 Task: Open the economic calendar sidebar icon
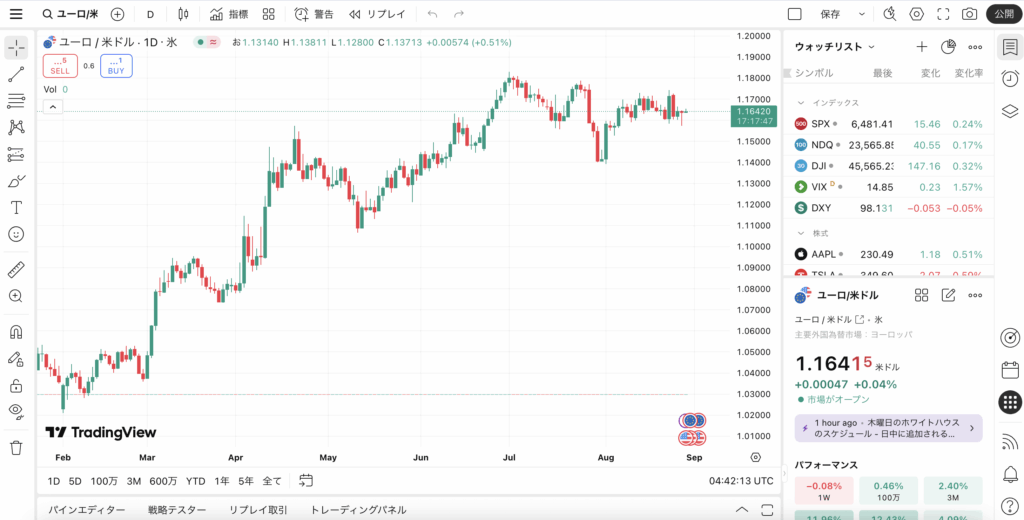tap(1010, 370)
